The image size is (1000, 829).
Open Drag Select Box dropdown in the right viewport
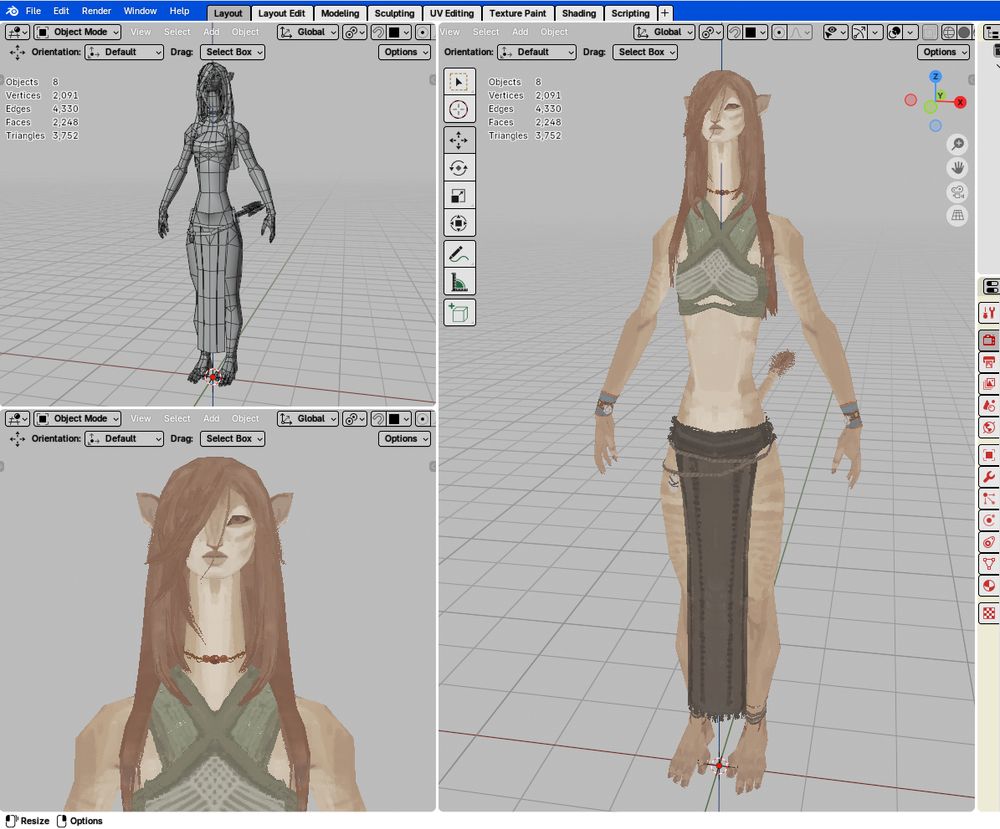645,52
